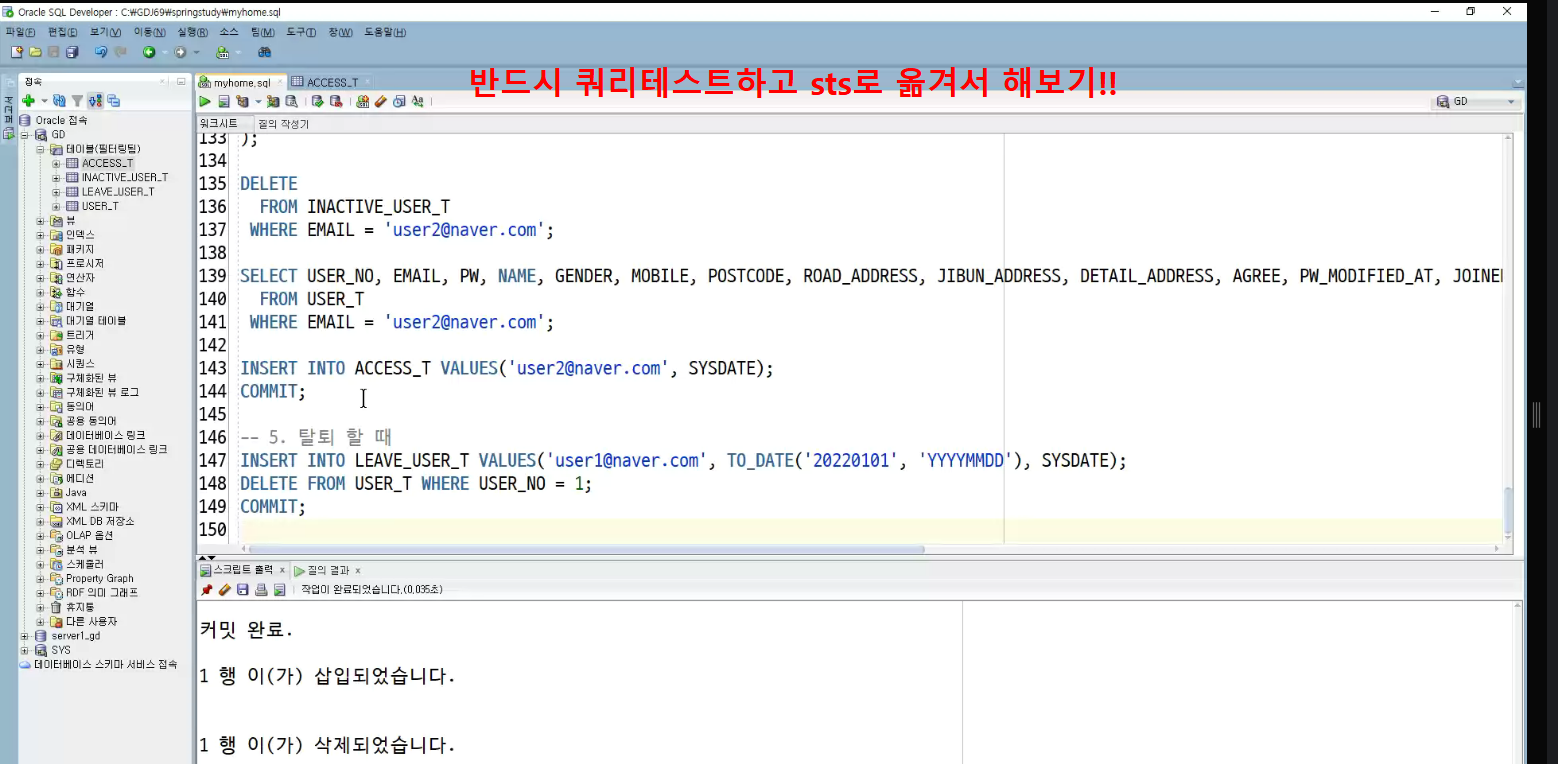Open the 파일(F) menu
The image size is (1558, 764).
(x=21, y=32)
